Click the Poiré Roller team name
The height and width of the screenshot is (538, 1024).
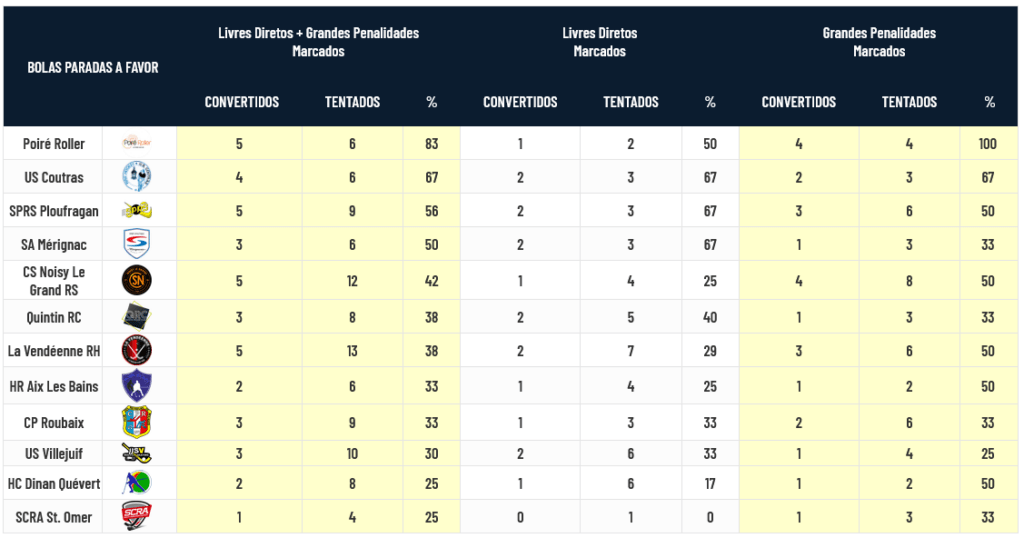[54, 144]
